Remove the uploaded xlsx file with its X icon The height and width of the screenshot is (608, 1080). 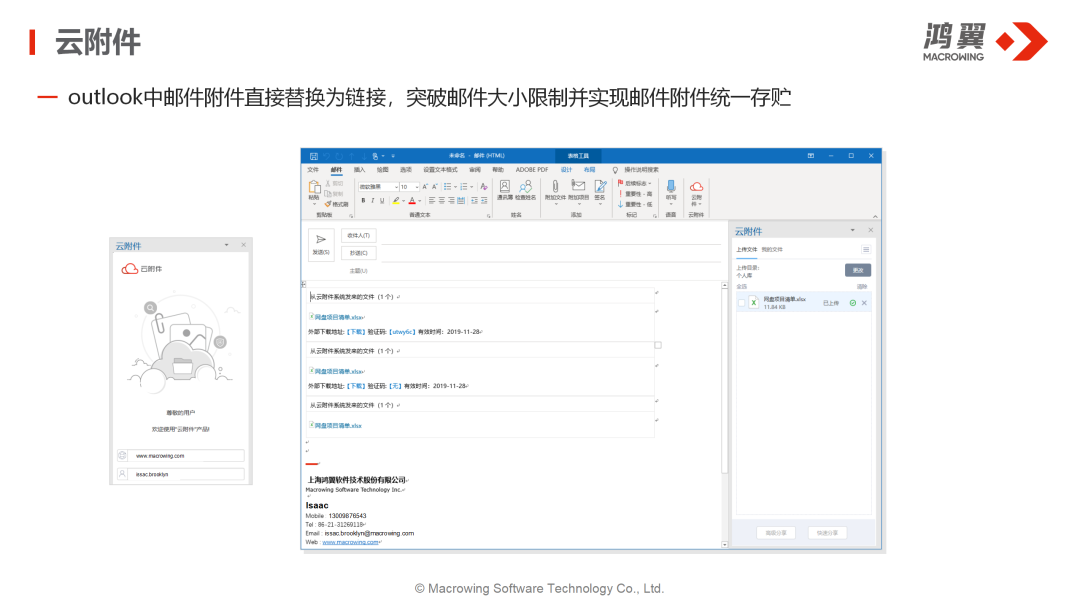(864, 303)
